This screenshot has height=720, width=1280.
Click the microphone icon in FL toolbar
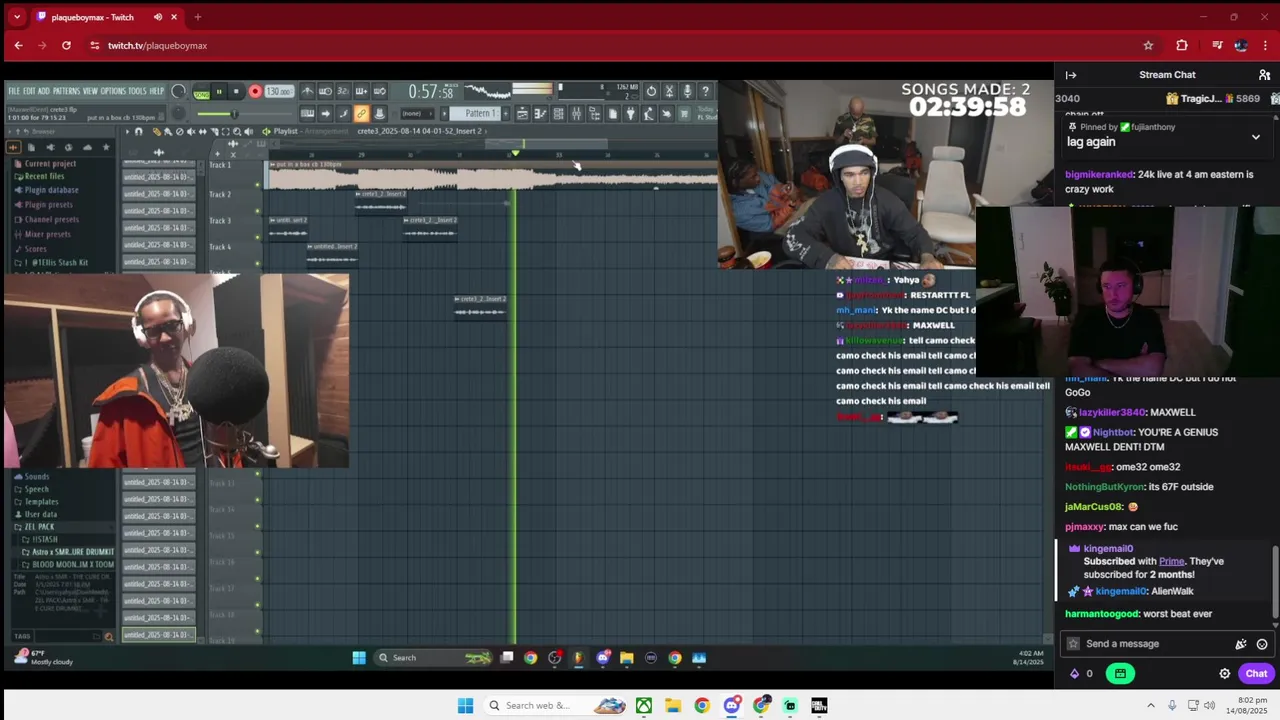(x=687, y=91)
